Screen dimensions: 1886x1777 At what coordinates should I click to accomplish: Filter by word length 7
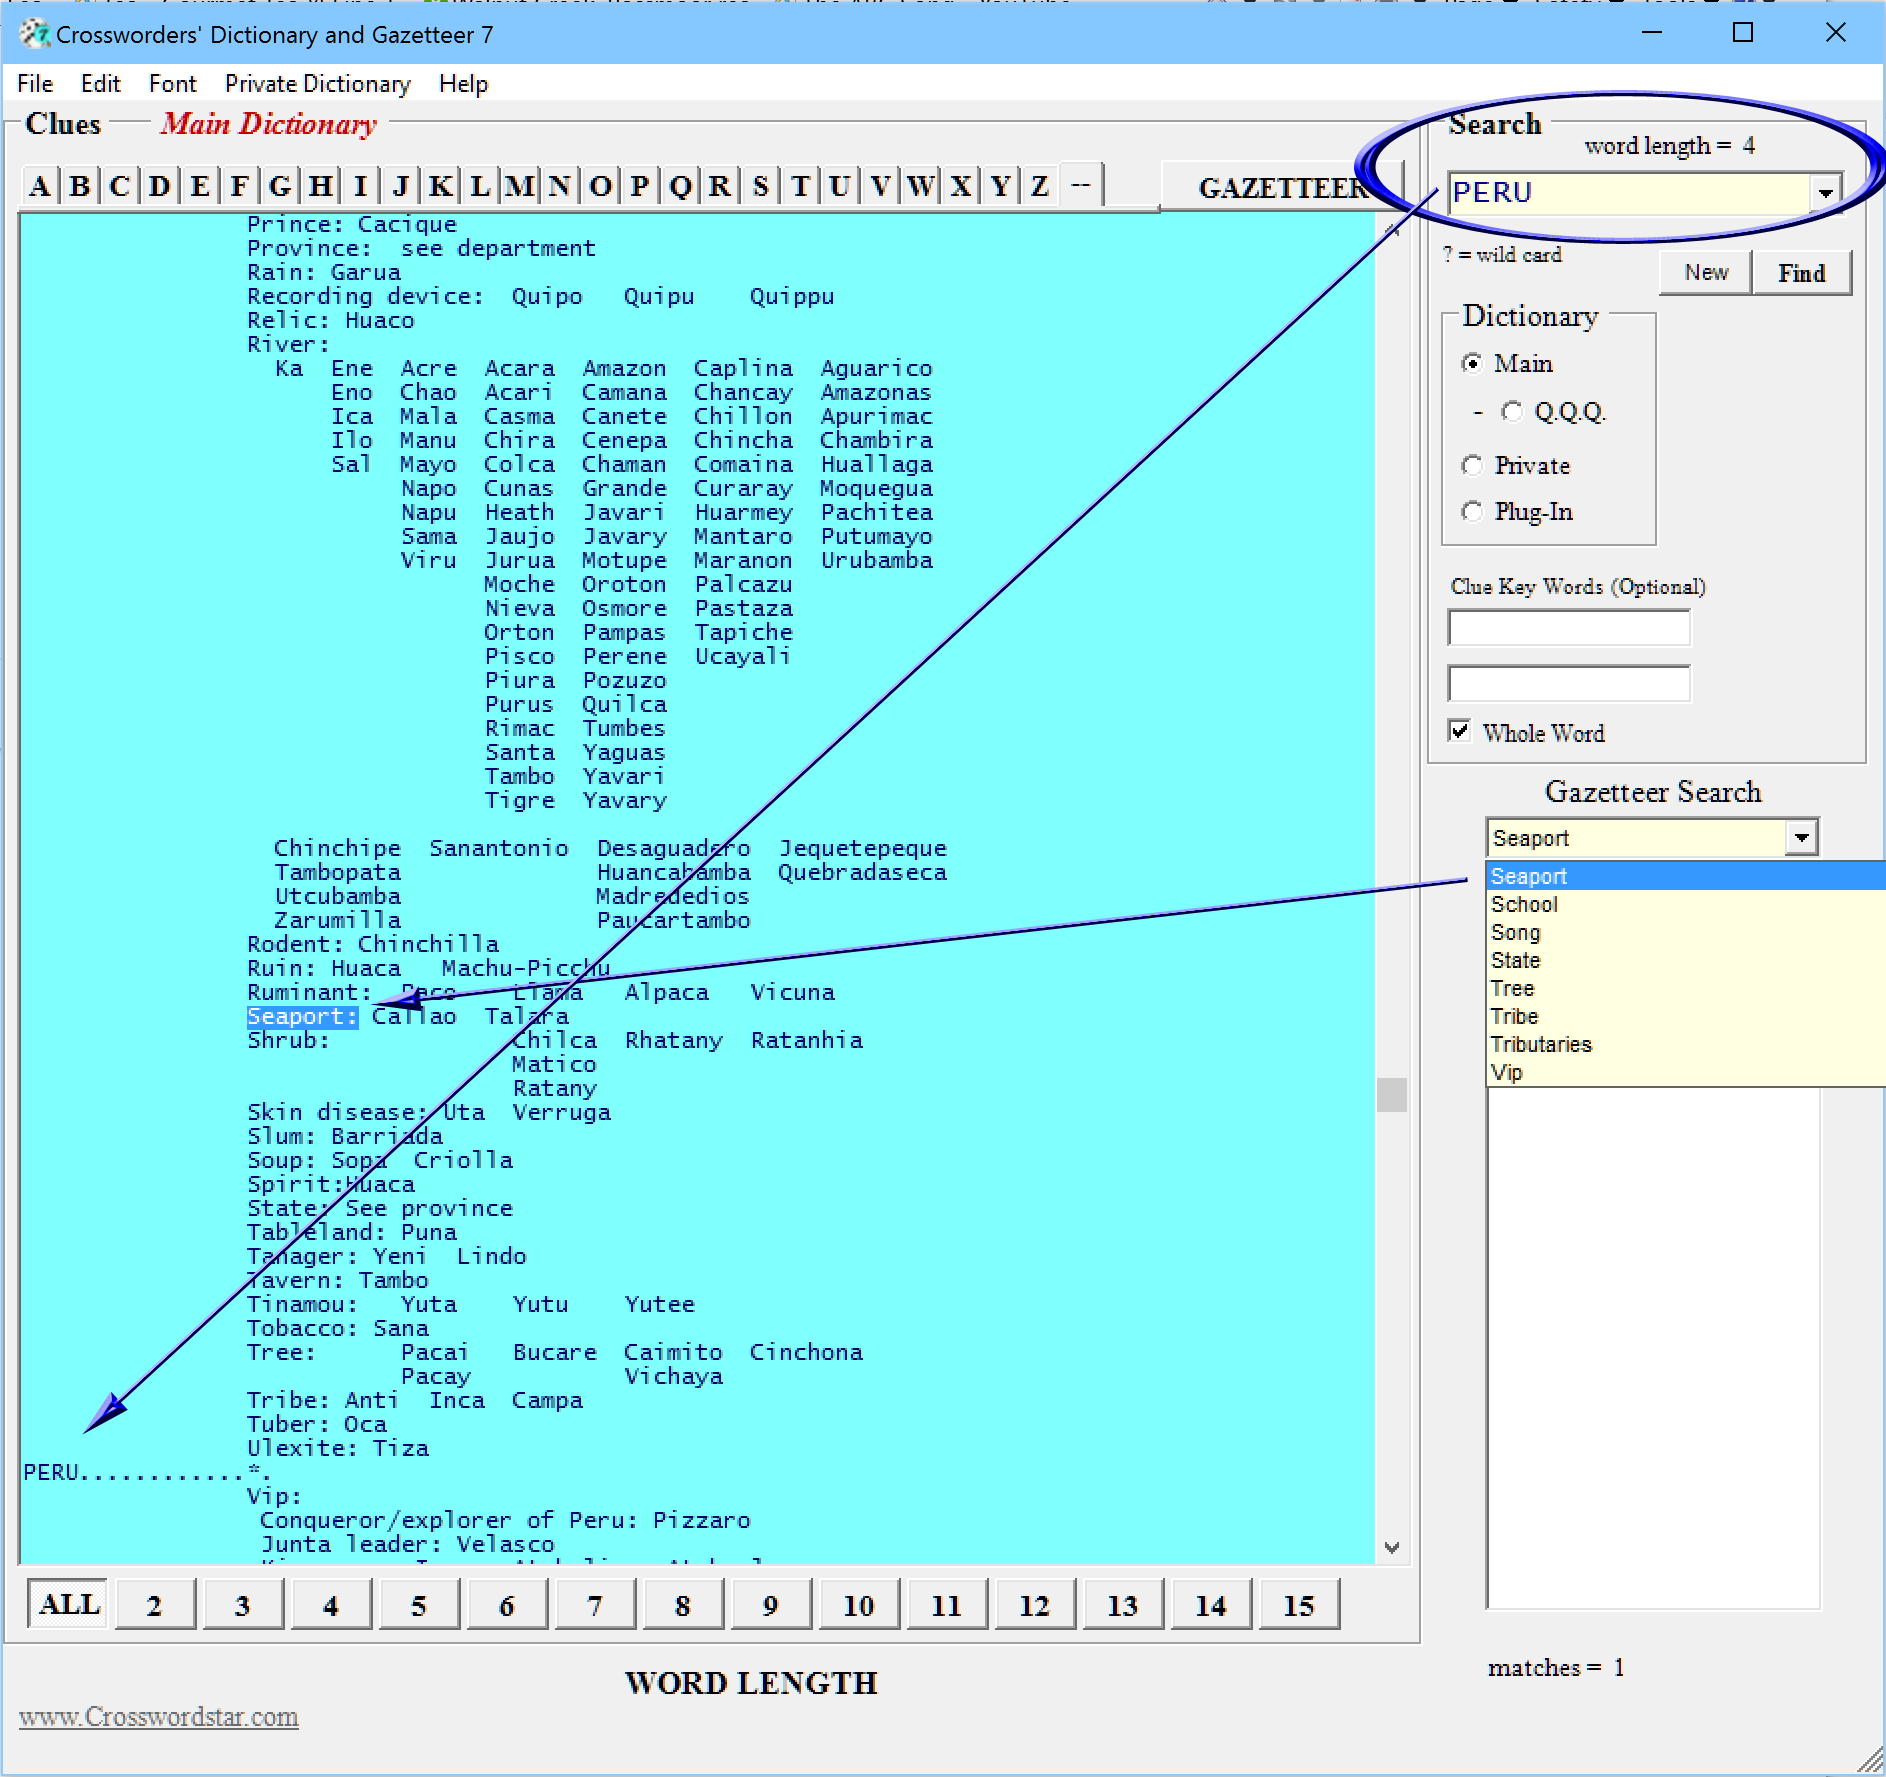pos(595,1605)
